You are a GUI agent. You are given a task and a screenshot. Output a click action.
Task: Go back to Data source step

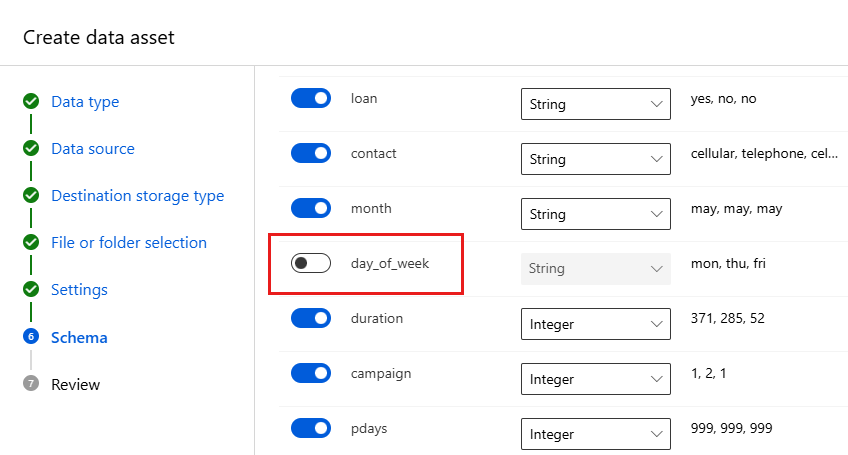[93, 149]
